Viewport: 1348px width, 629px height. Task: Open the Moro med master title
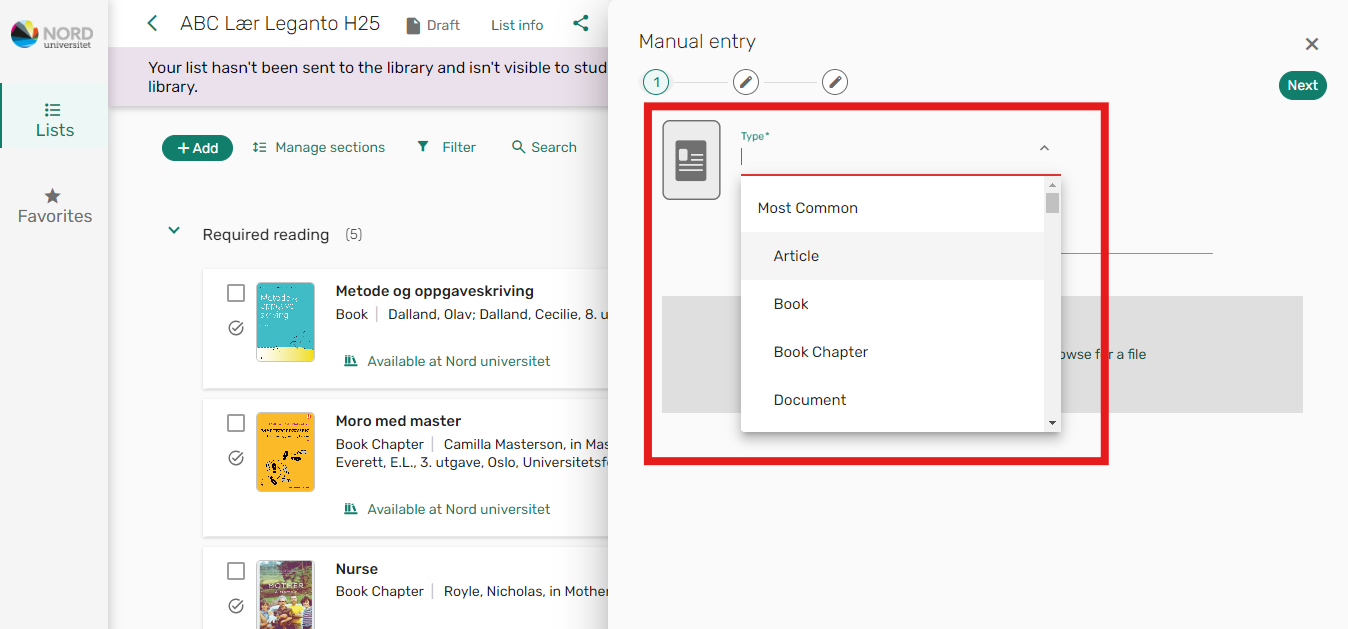pyautogui.click(x=398, y=421)
